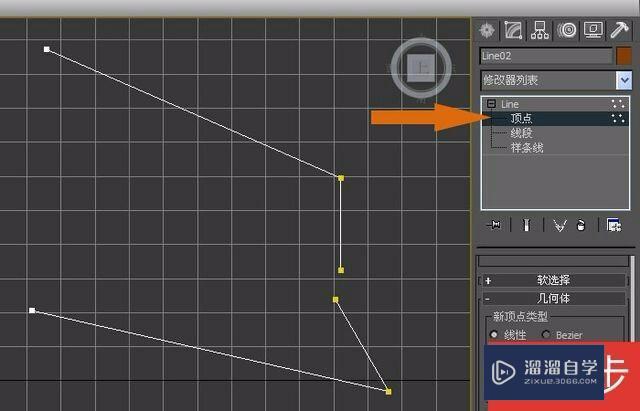Collapse the Line entry in modifier stack

point(491,104)
